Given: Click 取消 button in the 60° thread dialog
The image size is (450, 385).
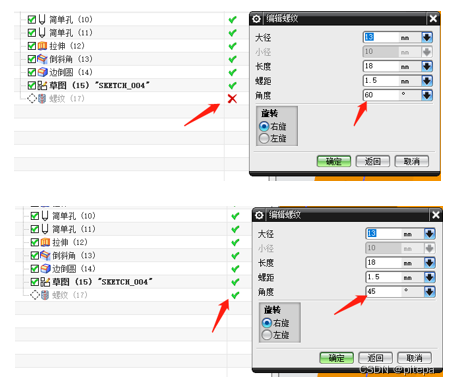Looking at the screenshot, I should pos(412,162).
